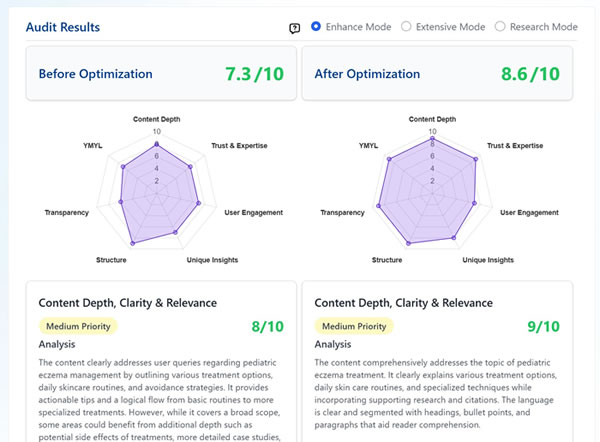
Task: Select the Enhance Mode radio button
Action: point(316,26)
